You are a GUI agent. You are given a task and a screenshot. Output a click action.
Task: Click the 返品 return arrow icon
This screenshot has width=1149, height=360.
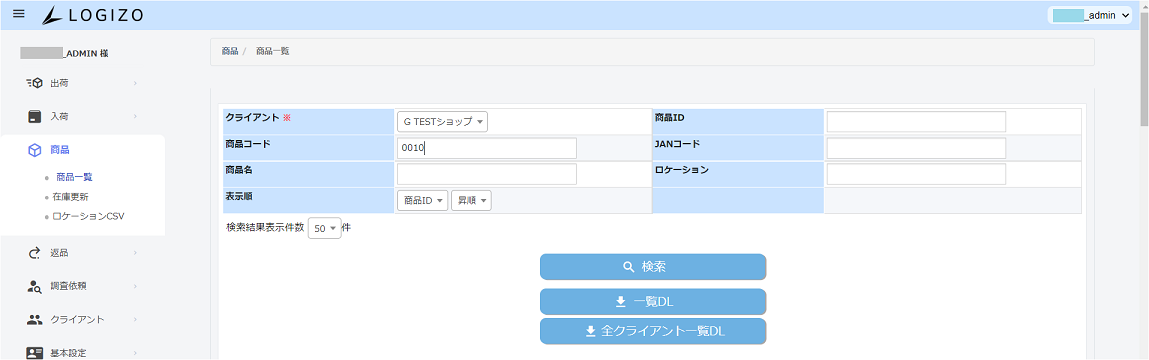click(34, 253)
